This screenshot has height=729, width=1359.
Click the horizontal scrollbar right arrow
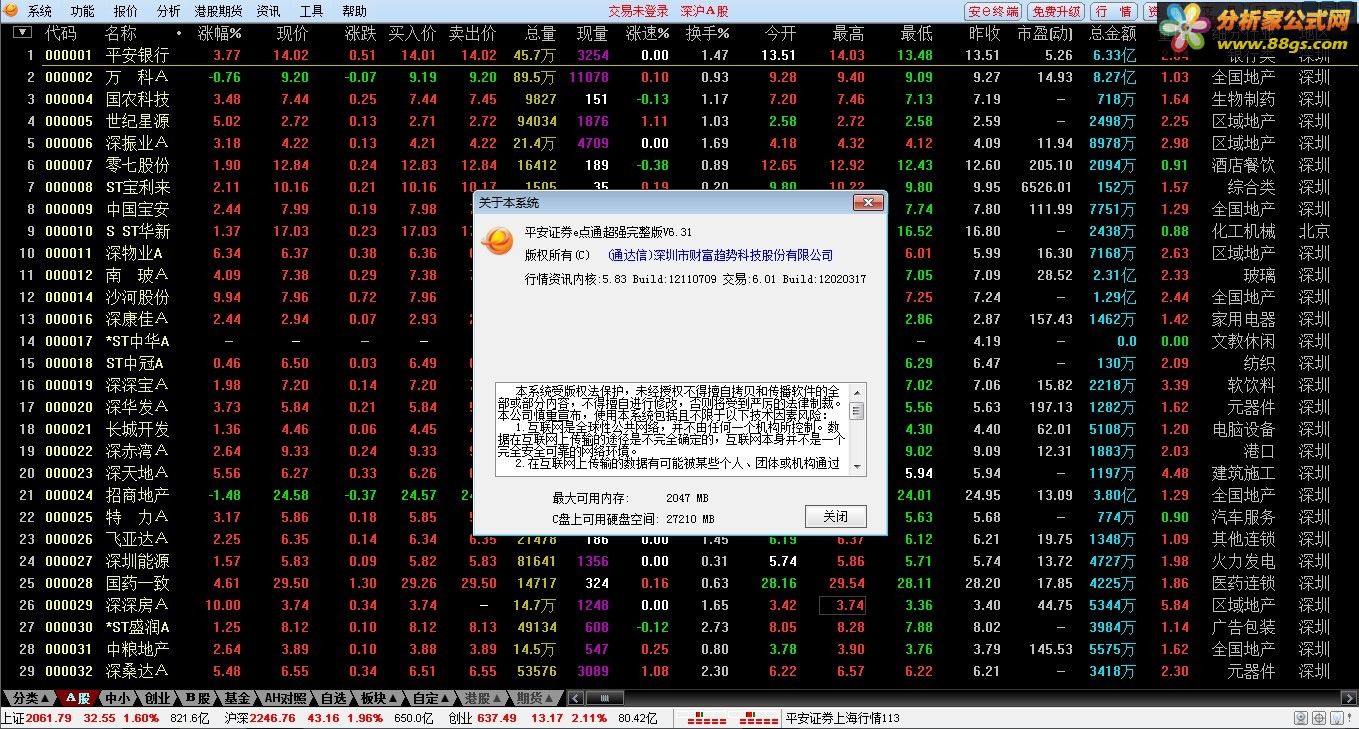[1351, 698]
